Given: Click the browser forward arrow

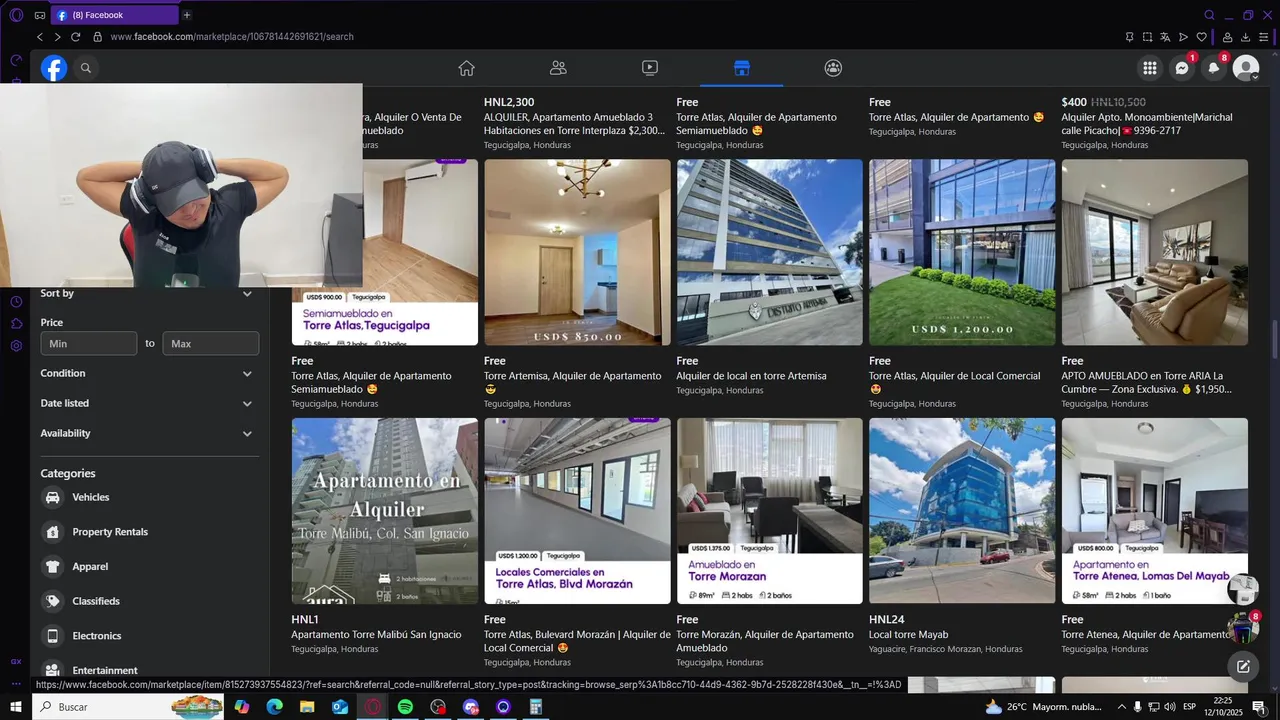Looking at the screenshot, I should (57, 37).
